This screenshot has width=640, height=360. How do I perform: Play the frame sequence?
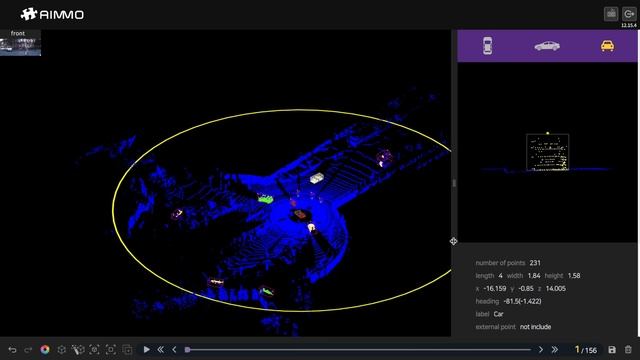tap(146, 349)
